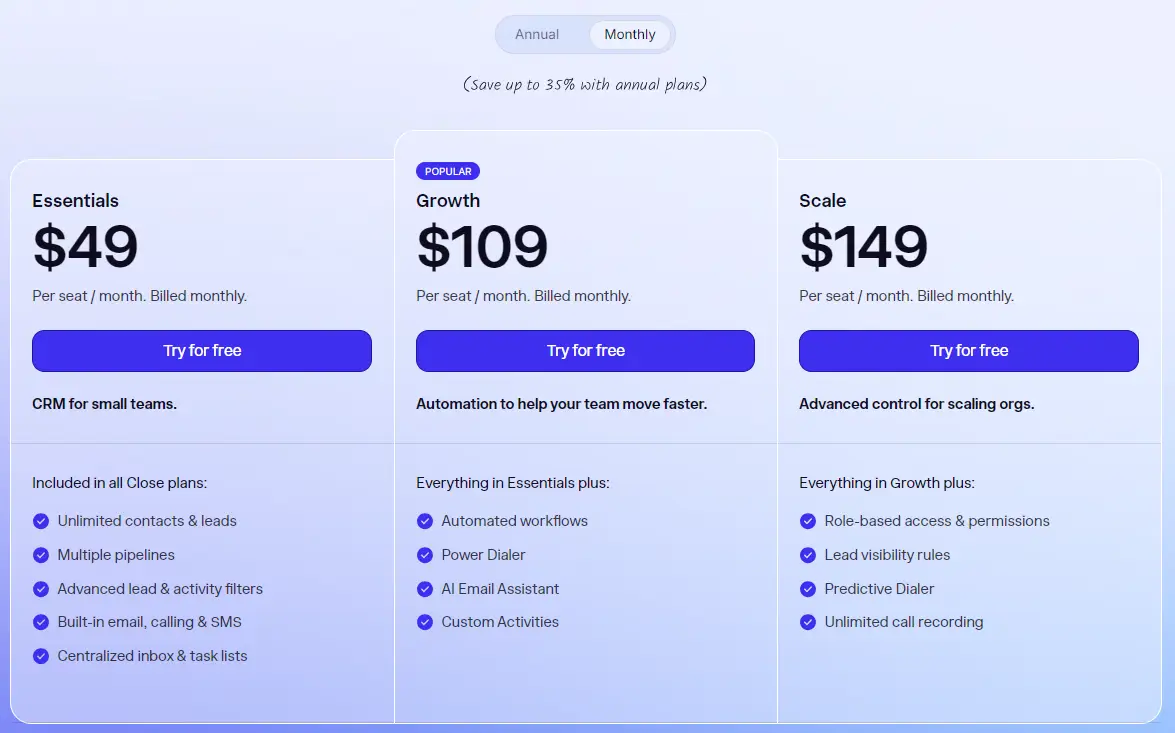Click check icon next to AI Email Assistant
The image size is (1175, 733).
coord(425,589)
